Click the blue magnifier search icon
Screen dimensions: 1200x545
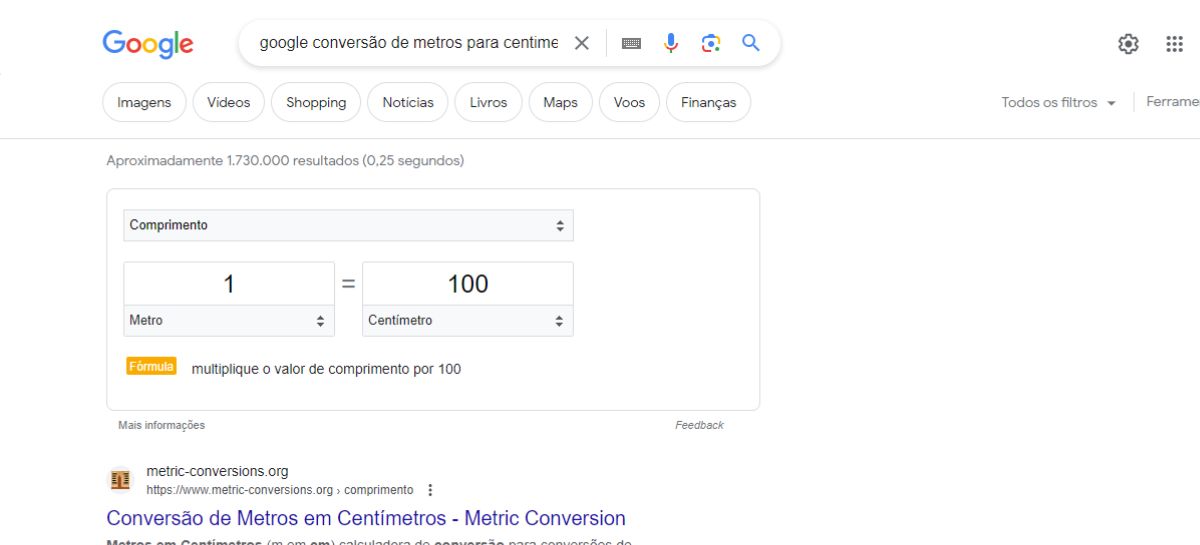[751, 43]
